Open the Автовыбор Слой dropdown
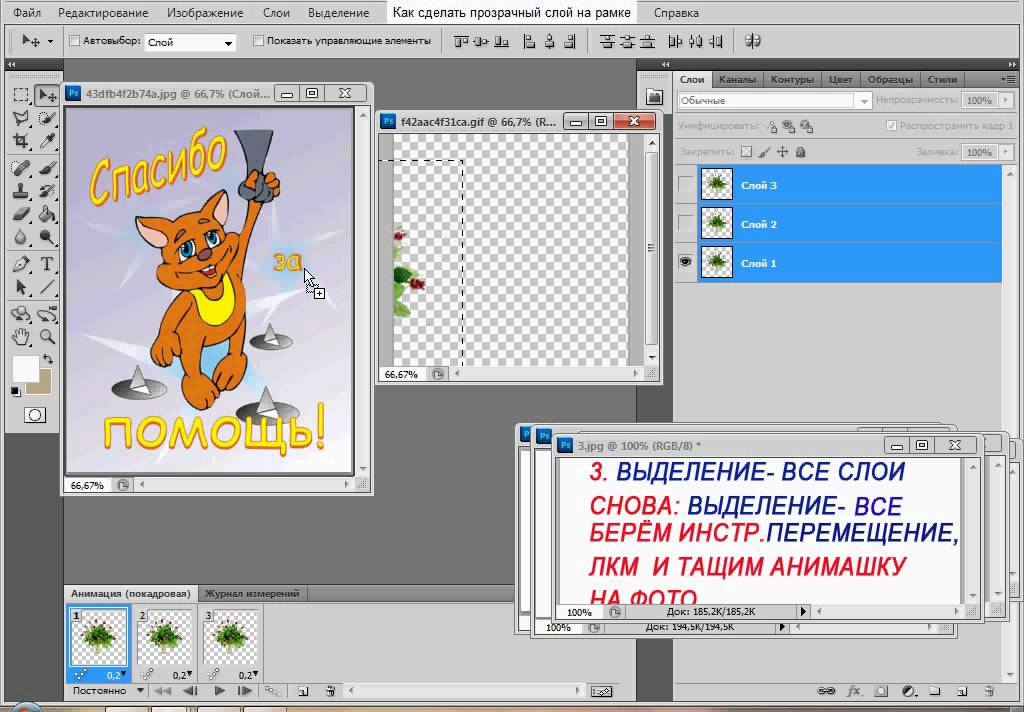 189,42
